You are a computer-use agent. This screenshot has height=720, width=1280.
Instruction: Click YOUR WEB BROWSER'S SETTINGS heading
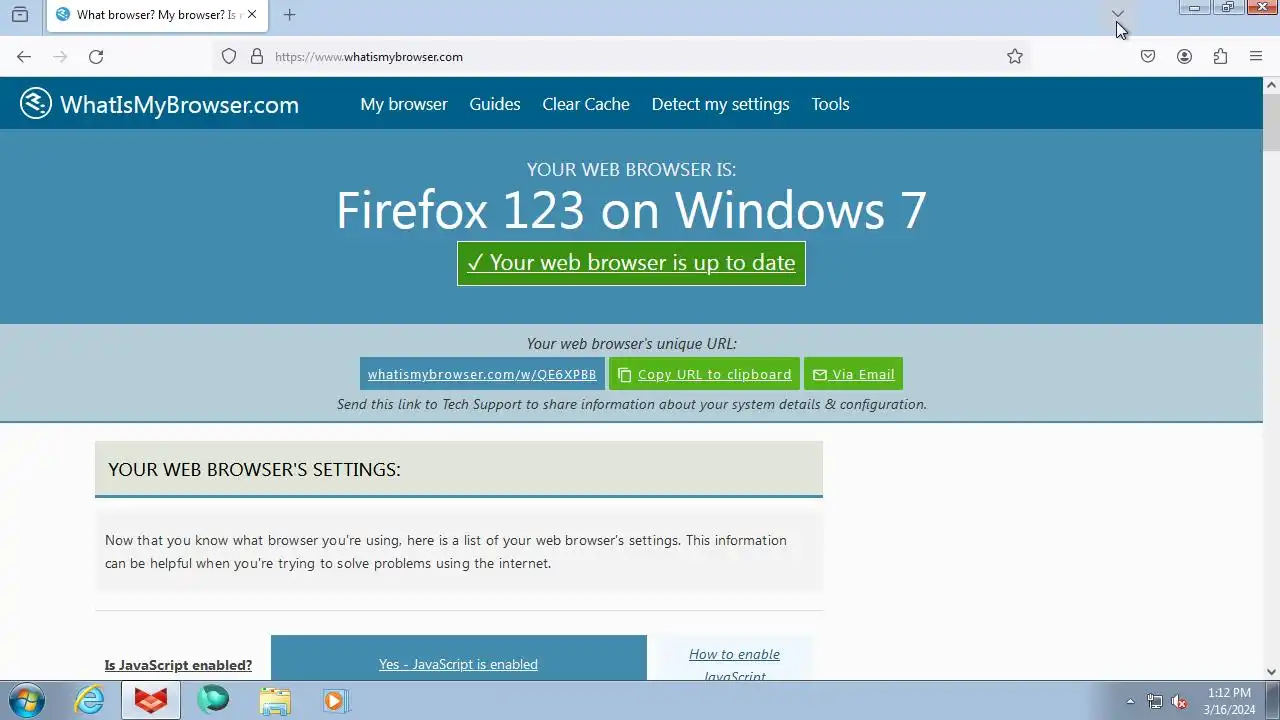(x=254, y=469)
